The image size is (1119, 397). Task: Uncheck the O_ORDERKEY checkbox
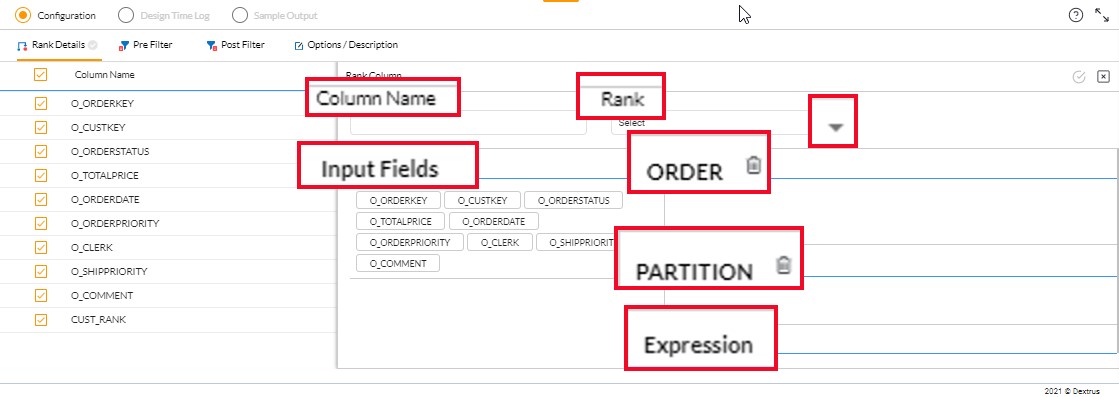click(41, 104)
